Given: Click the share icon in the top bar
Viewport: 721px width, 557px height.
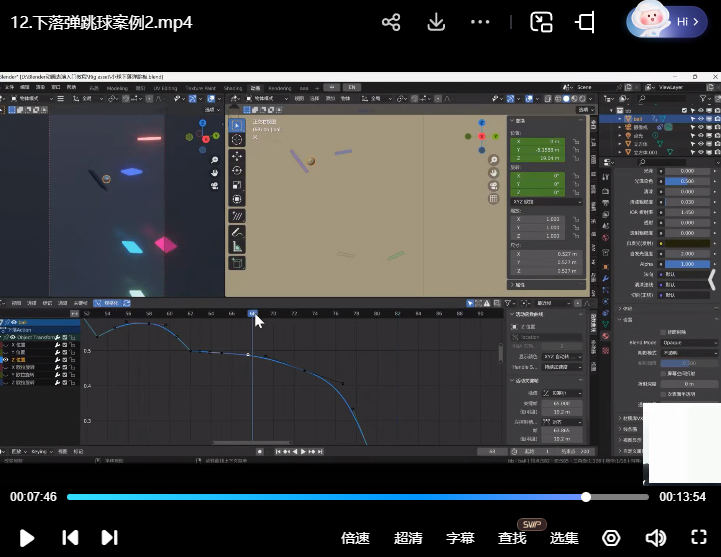Looking at the screenshot, I should click(391, 22).
